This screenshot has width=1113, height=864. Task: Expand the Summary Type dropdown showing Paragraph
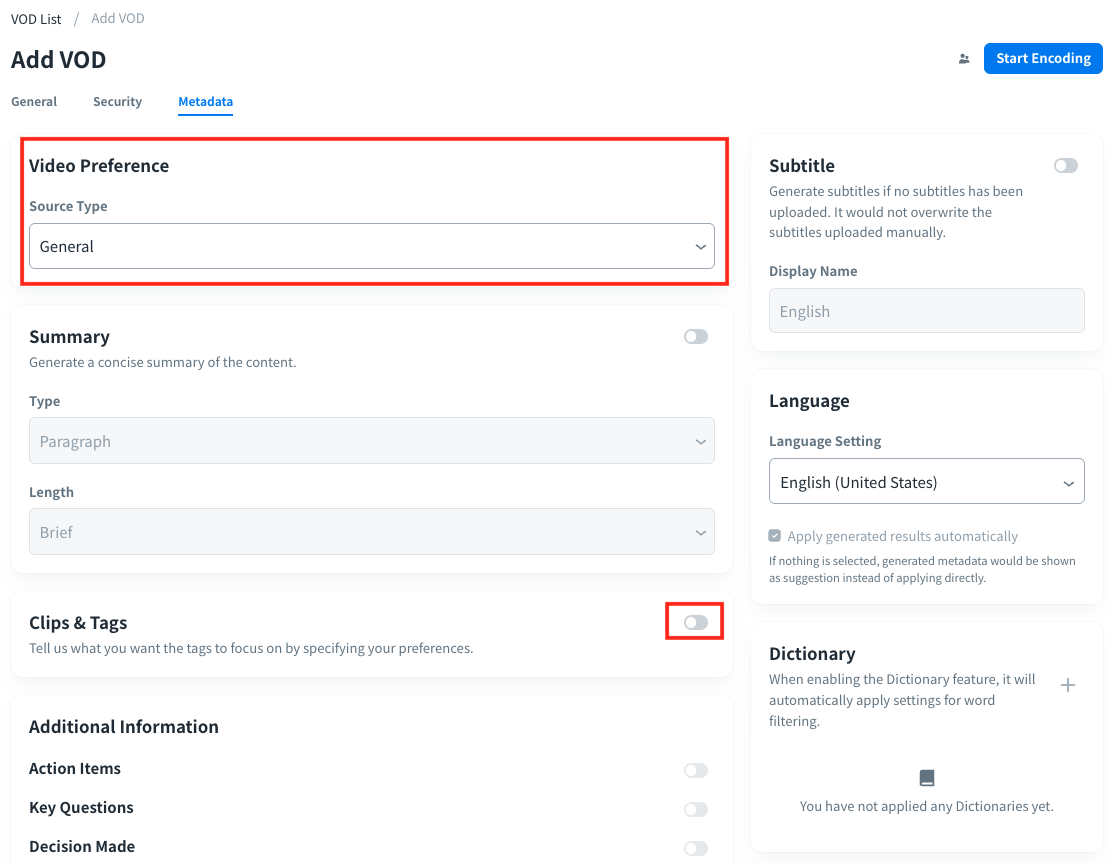pyautogui.click(x=371, y=440)
